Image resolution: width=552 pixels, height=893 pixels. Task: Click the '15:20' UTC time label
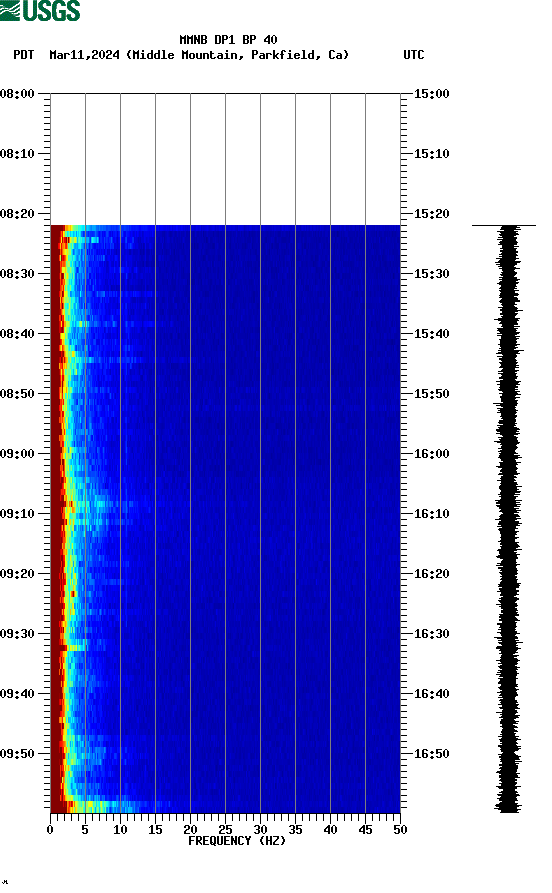(431, 214)
